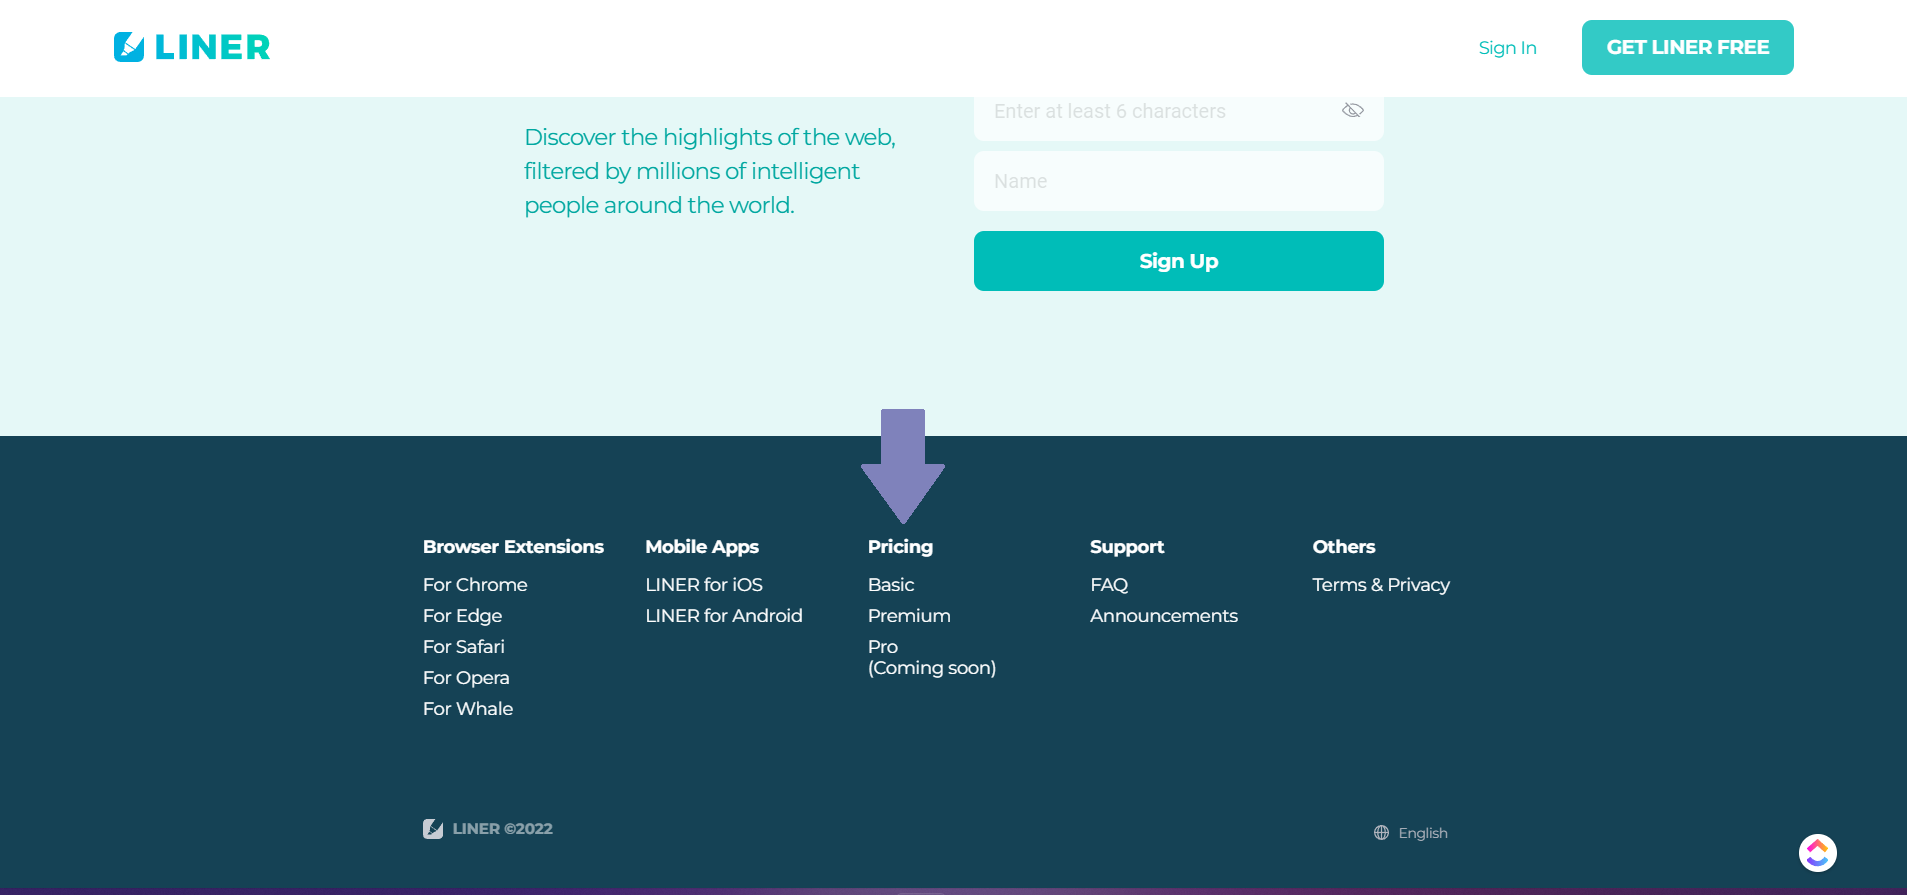Image resolution: width=1907 pixels, height=895 pixels.
Task: Toggle password visibility eye icon
Action: point(1352,110)
